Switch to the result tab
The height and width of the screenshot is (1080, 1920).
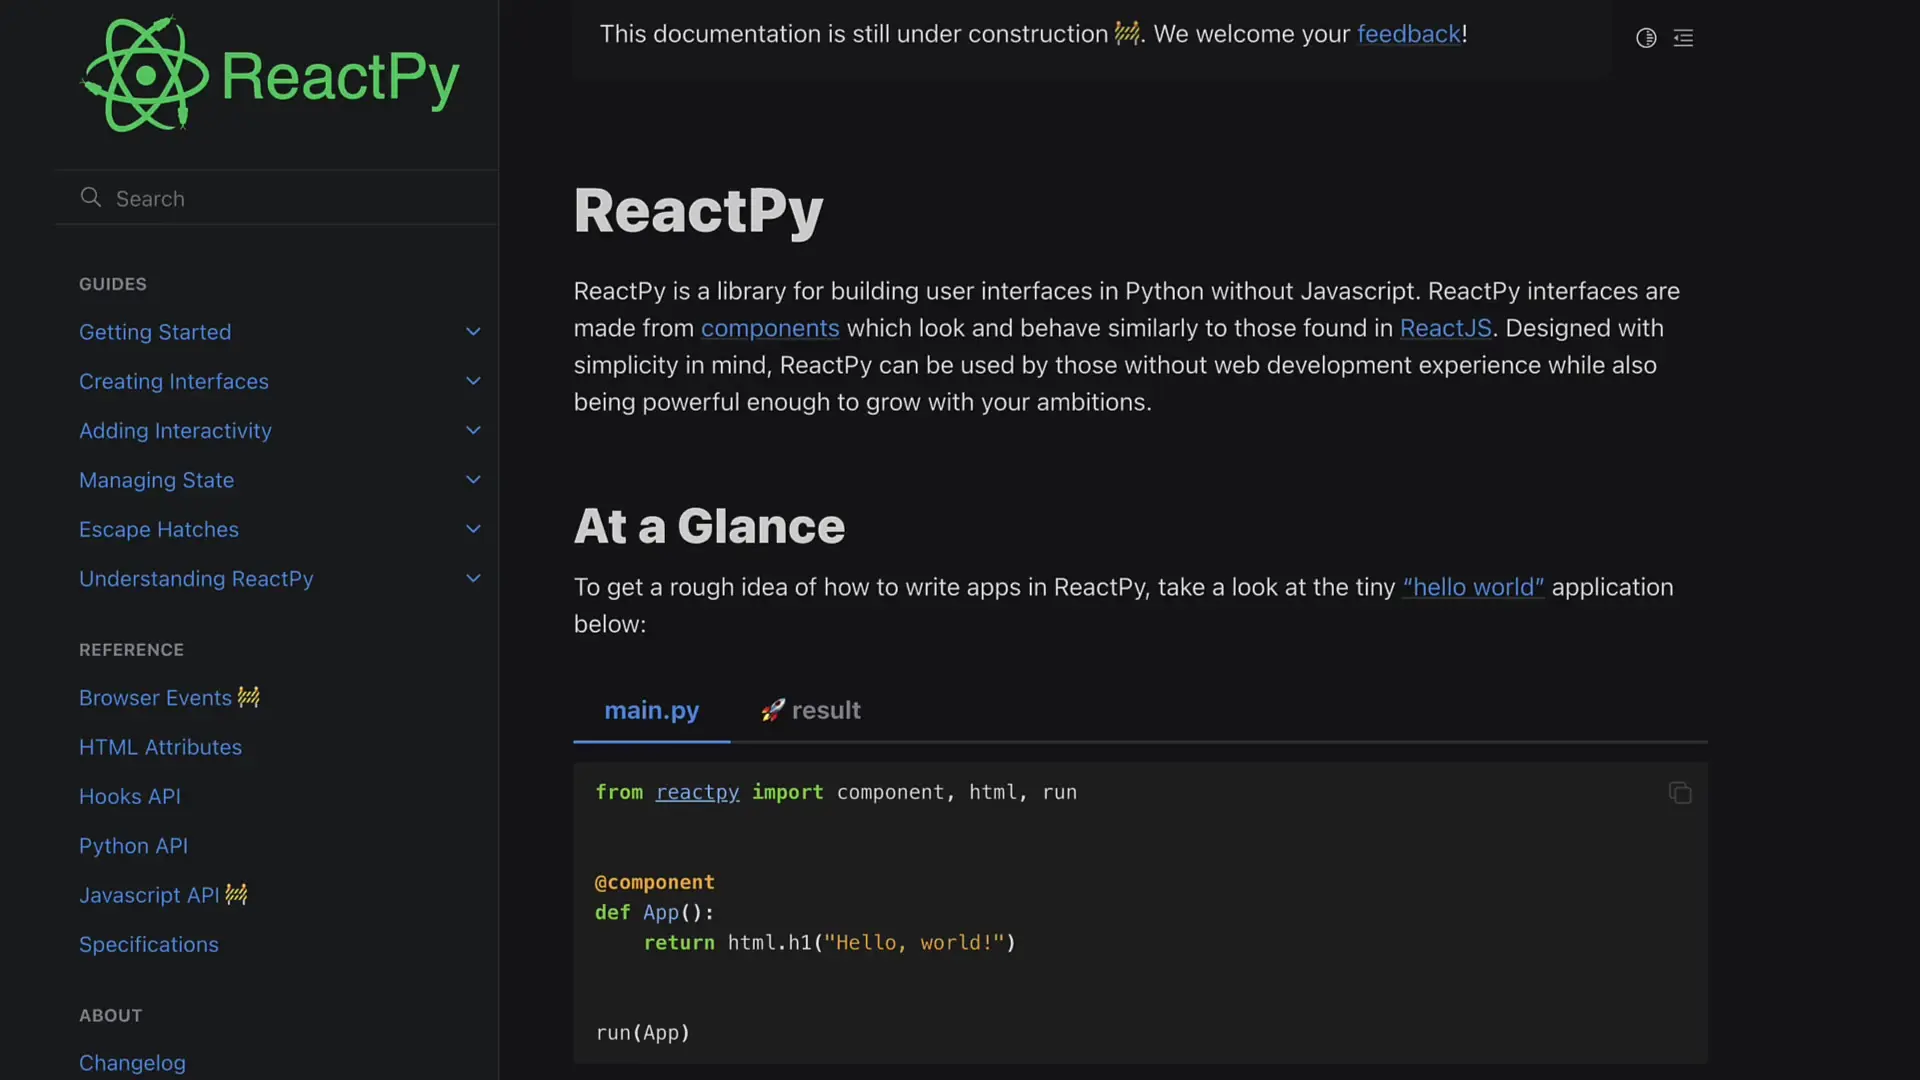pos(810,710)
